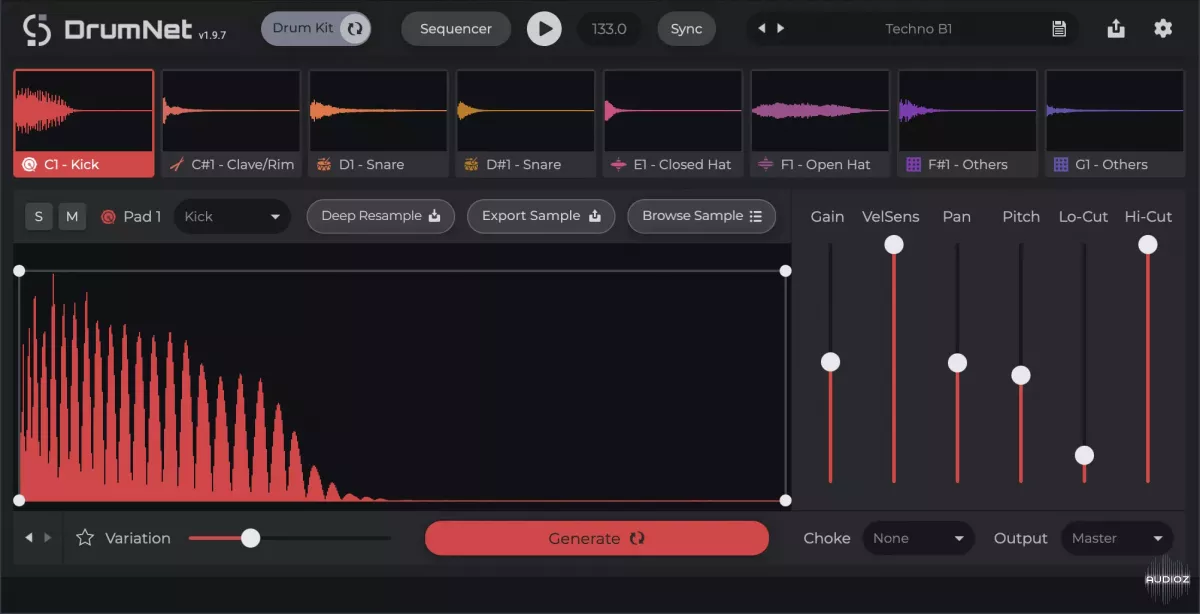Image resolution: width=1200 pixels, height=614 pixels.
Task: Select the F#1 - Others pad
Action: coord(967,123)
